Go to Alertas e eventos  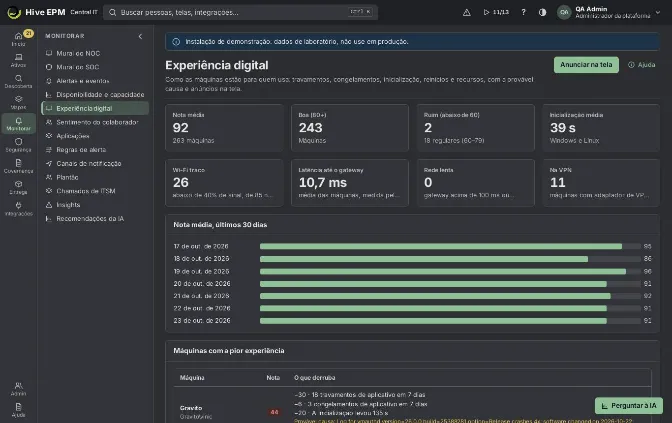pos(95,81)
